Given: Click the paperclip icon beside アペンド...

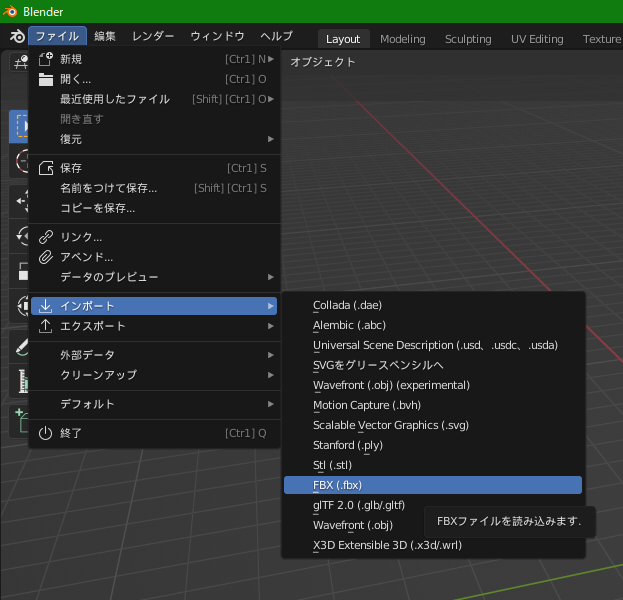Looking at the screenshot, I should (x=46, y=257).
